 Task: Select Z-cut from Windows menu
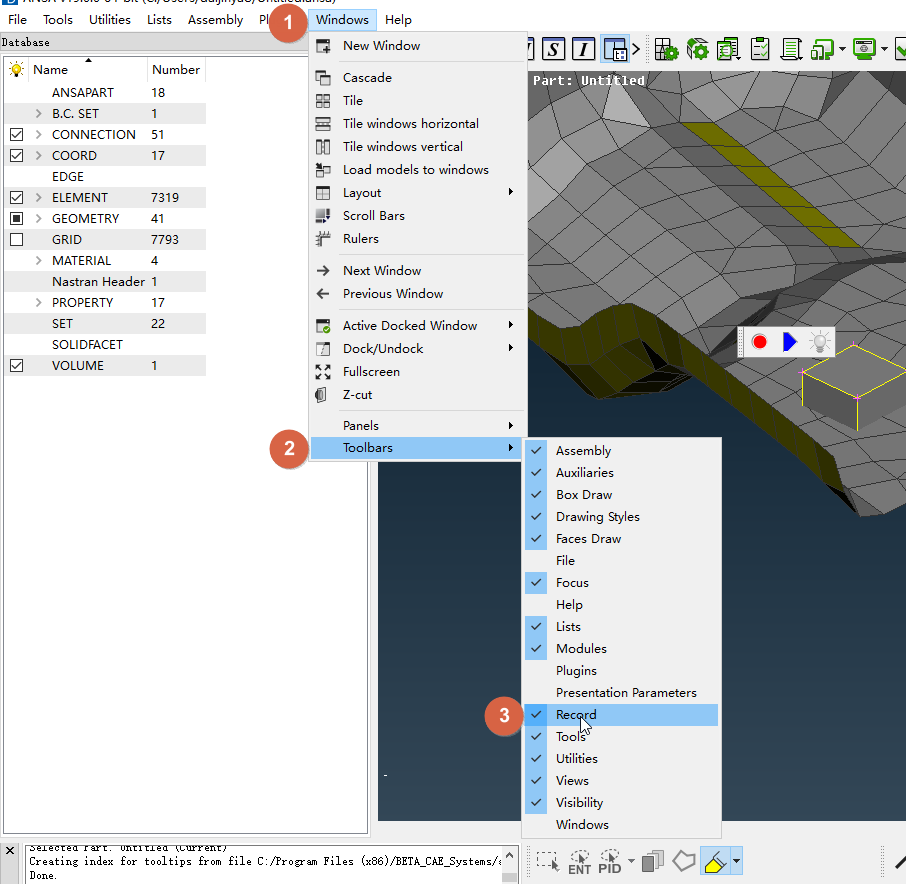point(418,395)
